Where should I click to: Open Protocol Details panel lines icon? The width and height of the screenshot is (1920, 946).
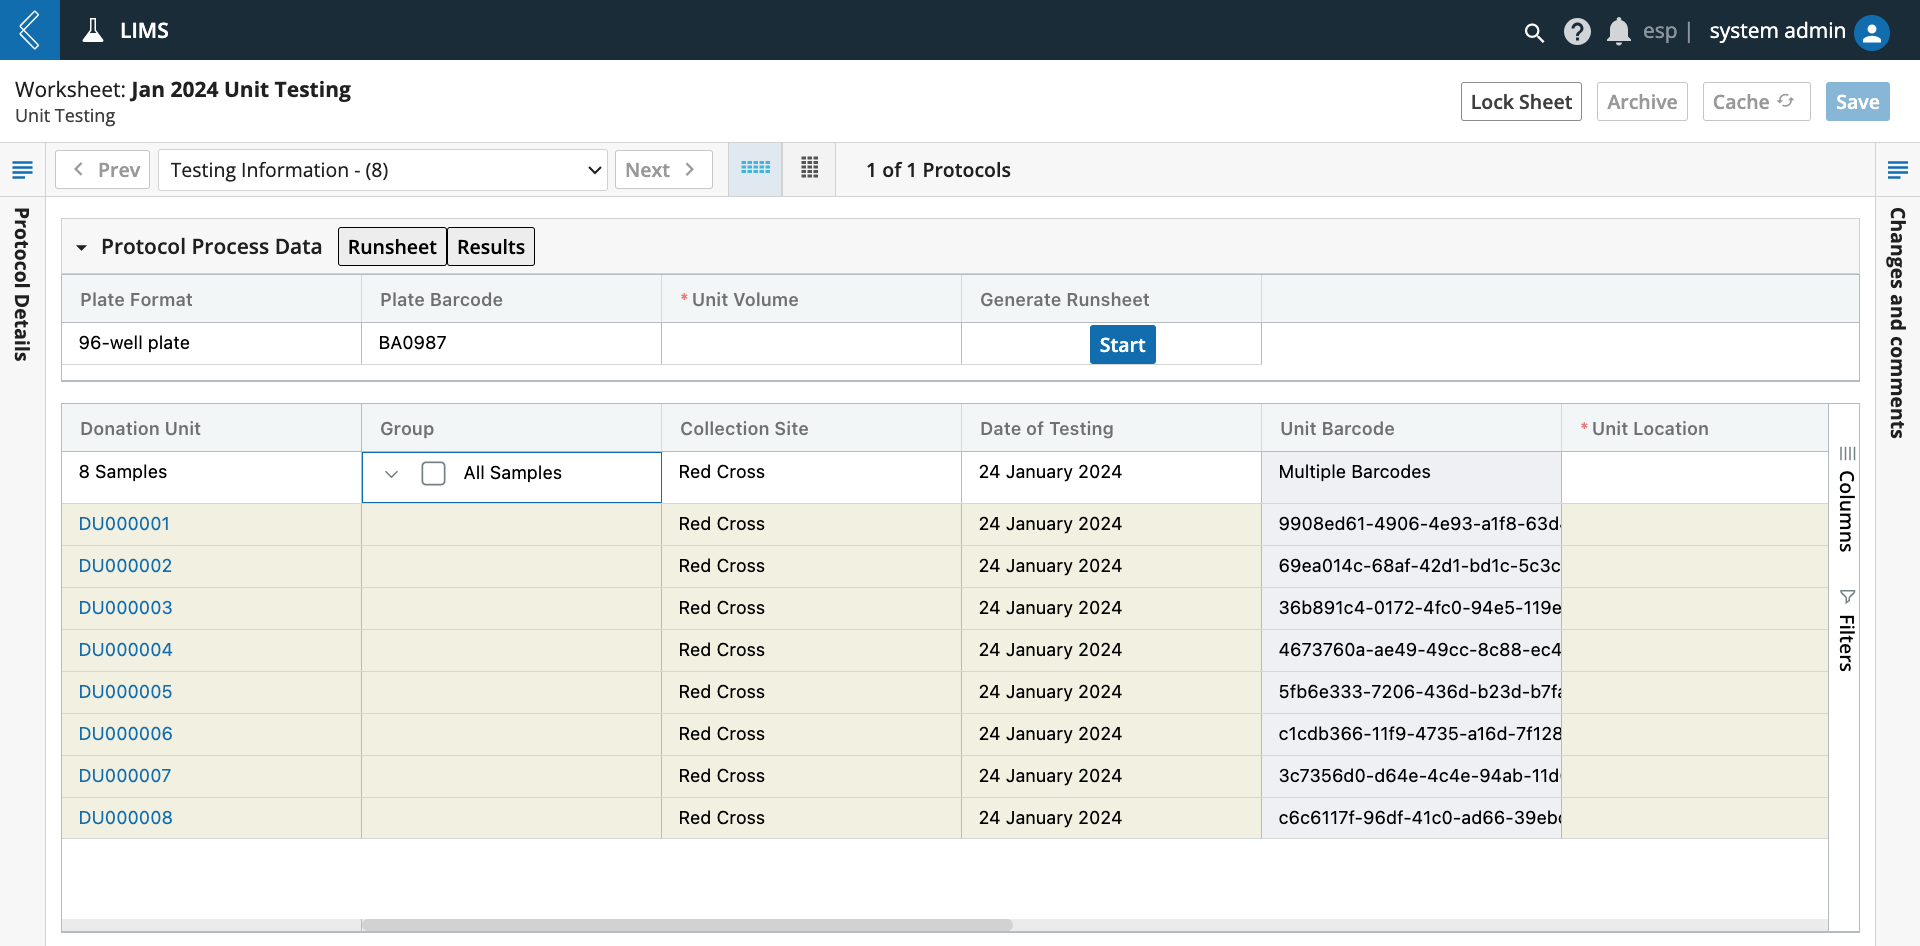(22, 170)
